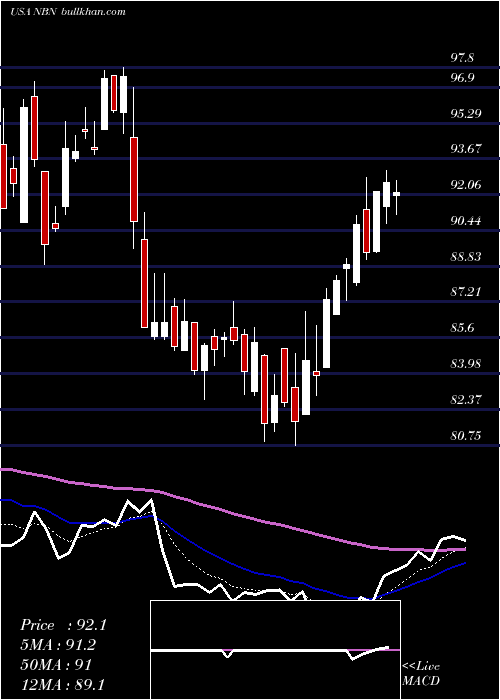Image resolution: width=500 pixels, height=700 pixels.
Task: Click the 88.83 price level label
Action: (x=465, y=257)
